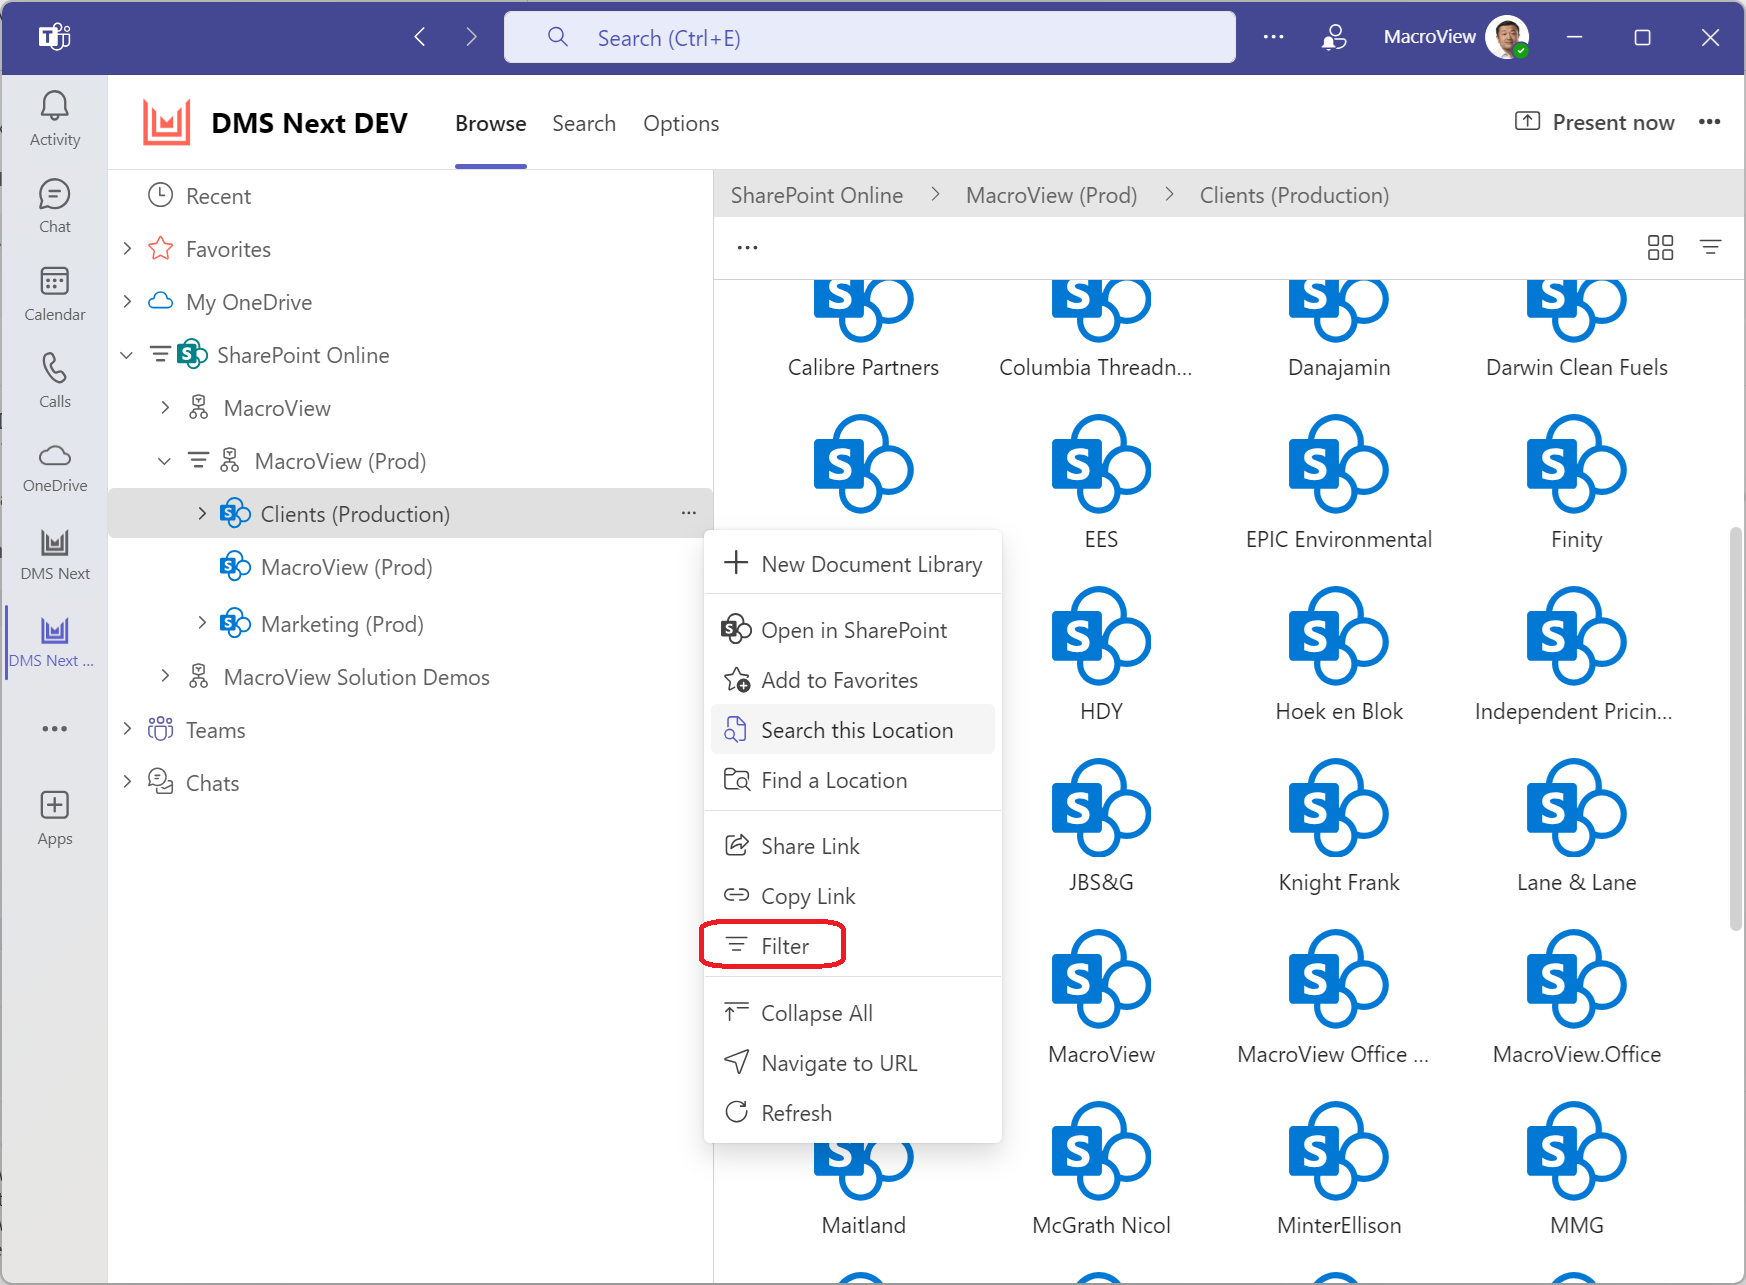Image resolution: width=1746 pixels, height=1285 pixels.
Task: Click the Present now button
Action: pos(1594,122)
